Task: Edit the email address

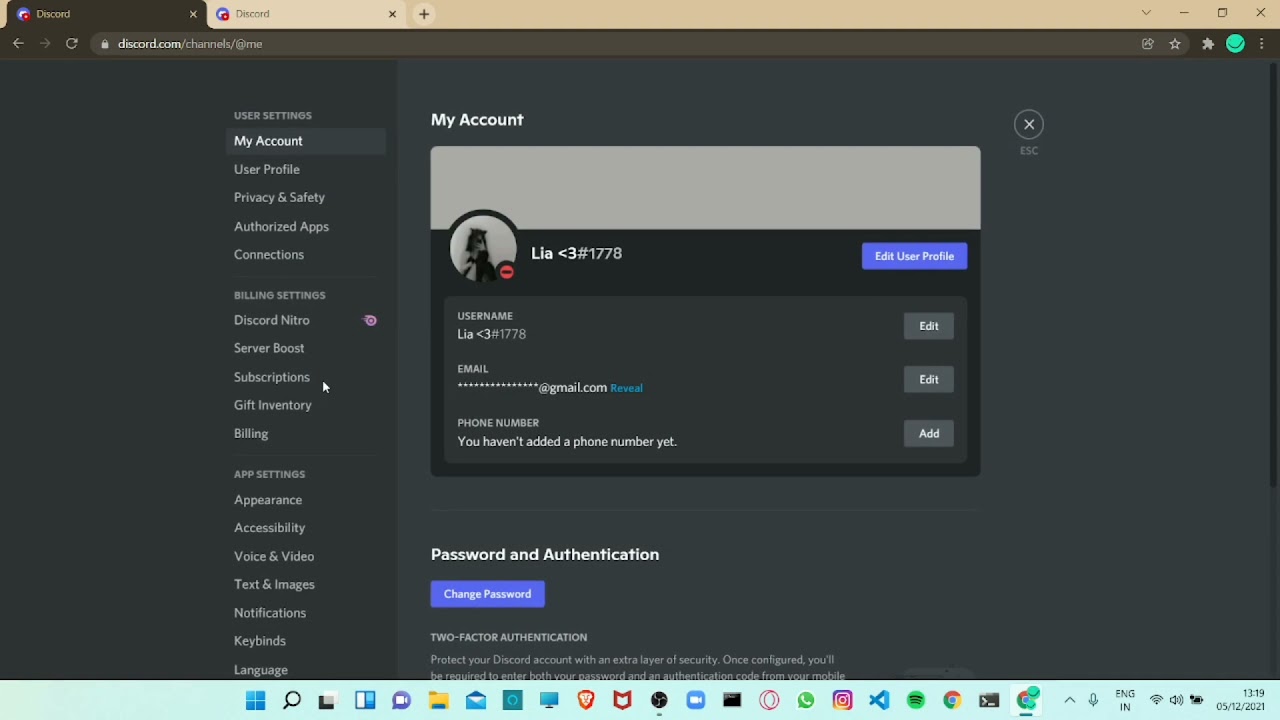Action: point(929,379)
